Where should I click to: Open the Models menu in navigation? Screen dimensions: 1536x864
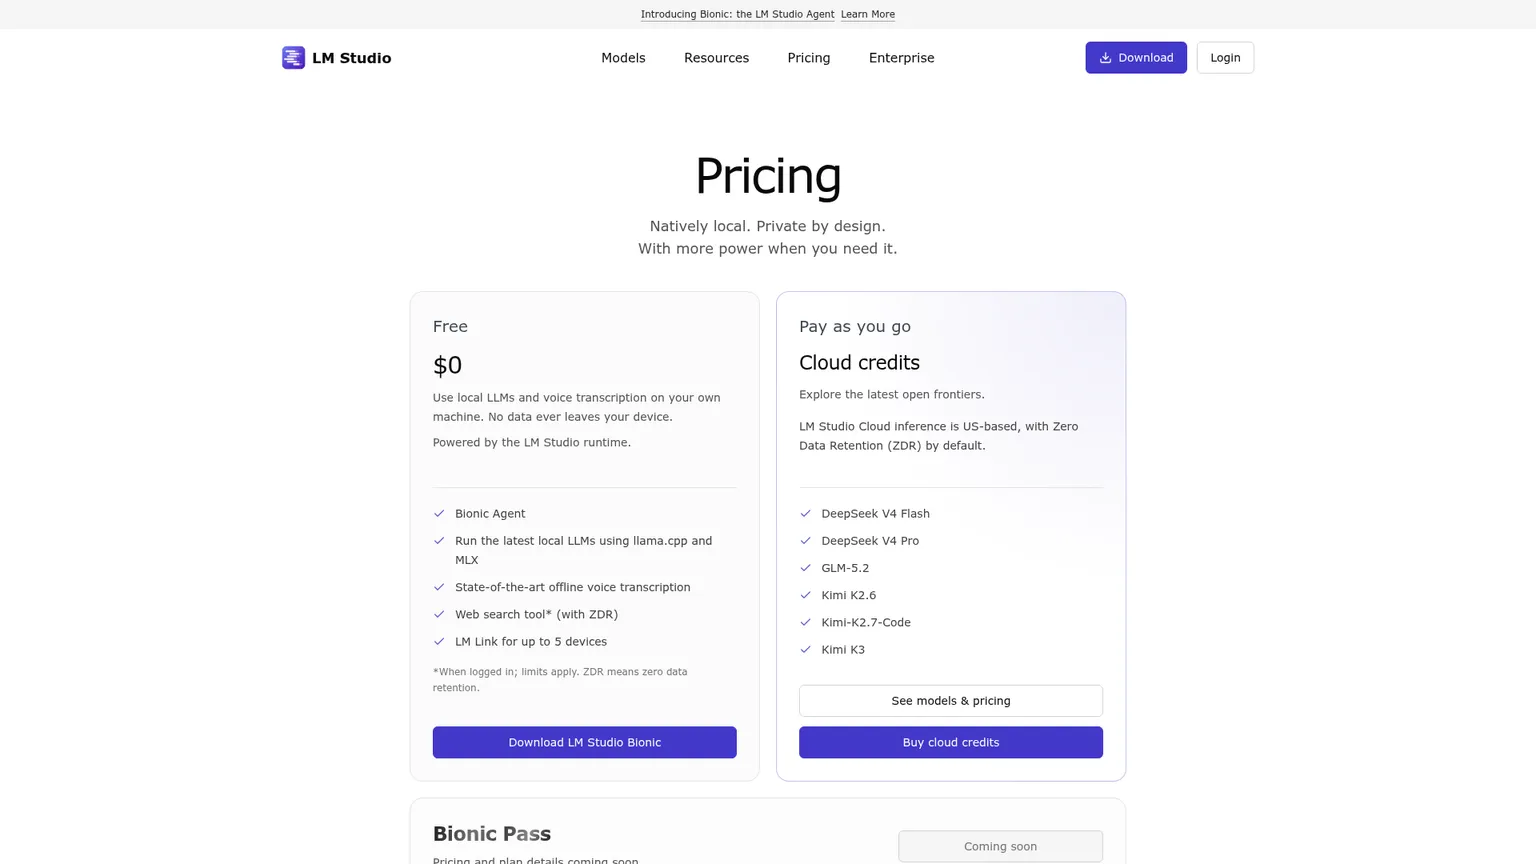pyautogui.click(x=623, y=58)
